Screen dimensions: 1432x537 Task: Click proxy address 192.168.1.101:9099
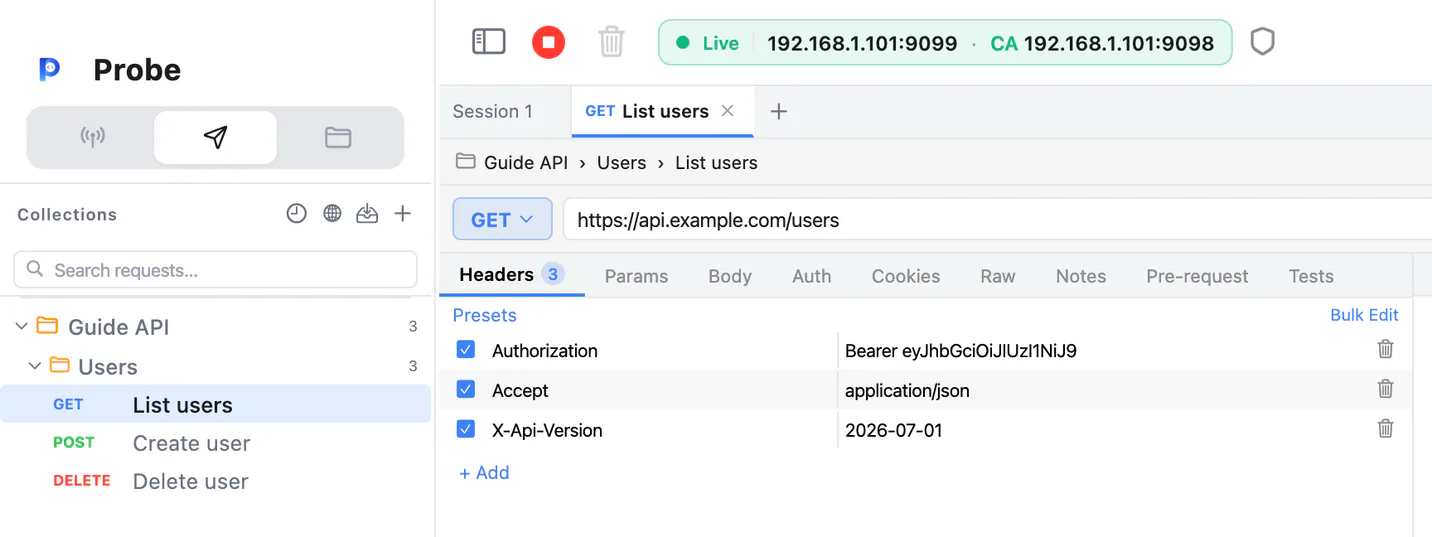click(x=862, y=43)
